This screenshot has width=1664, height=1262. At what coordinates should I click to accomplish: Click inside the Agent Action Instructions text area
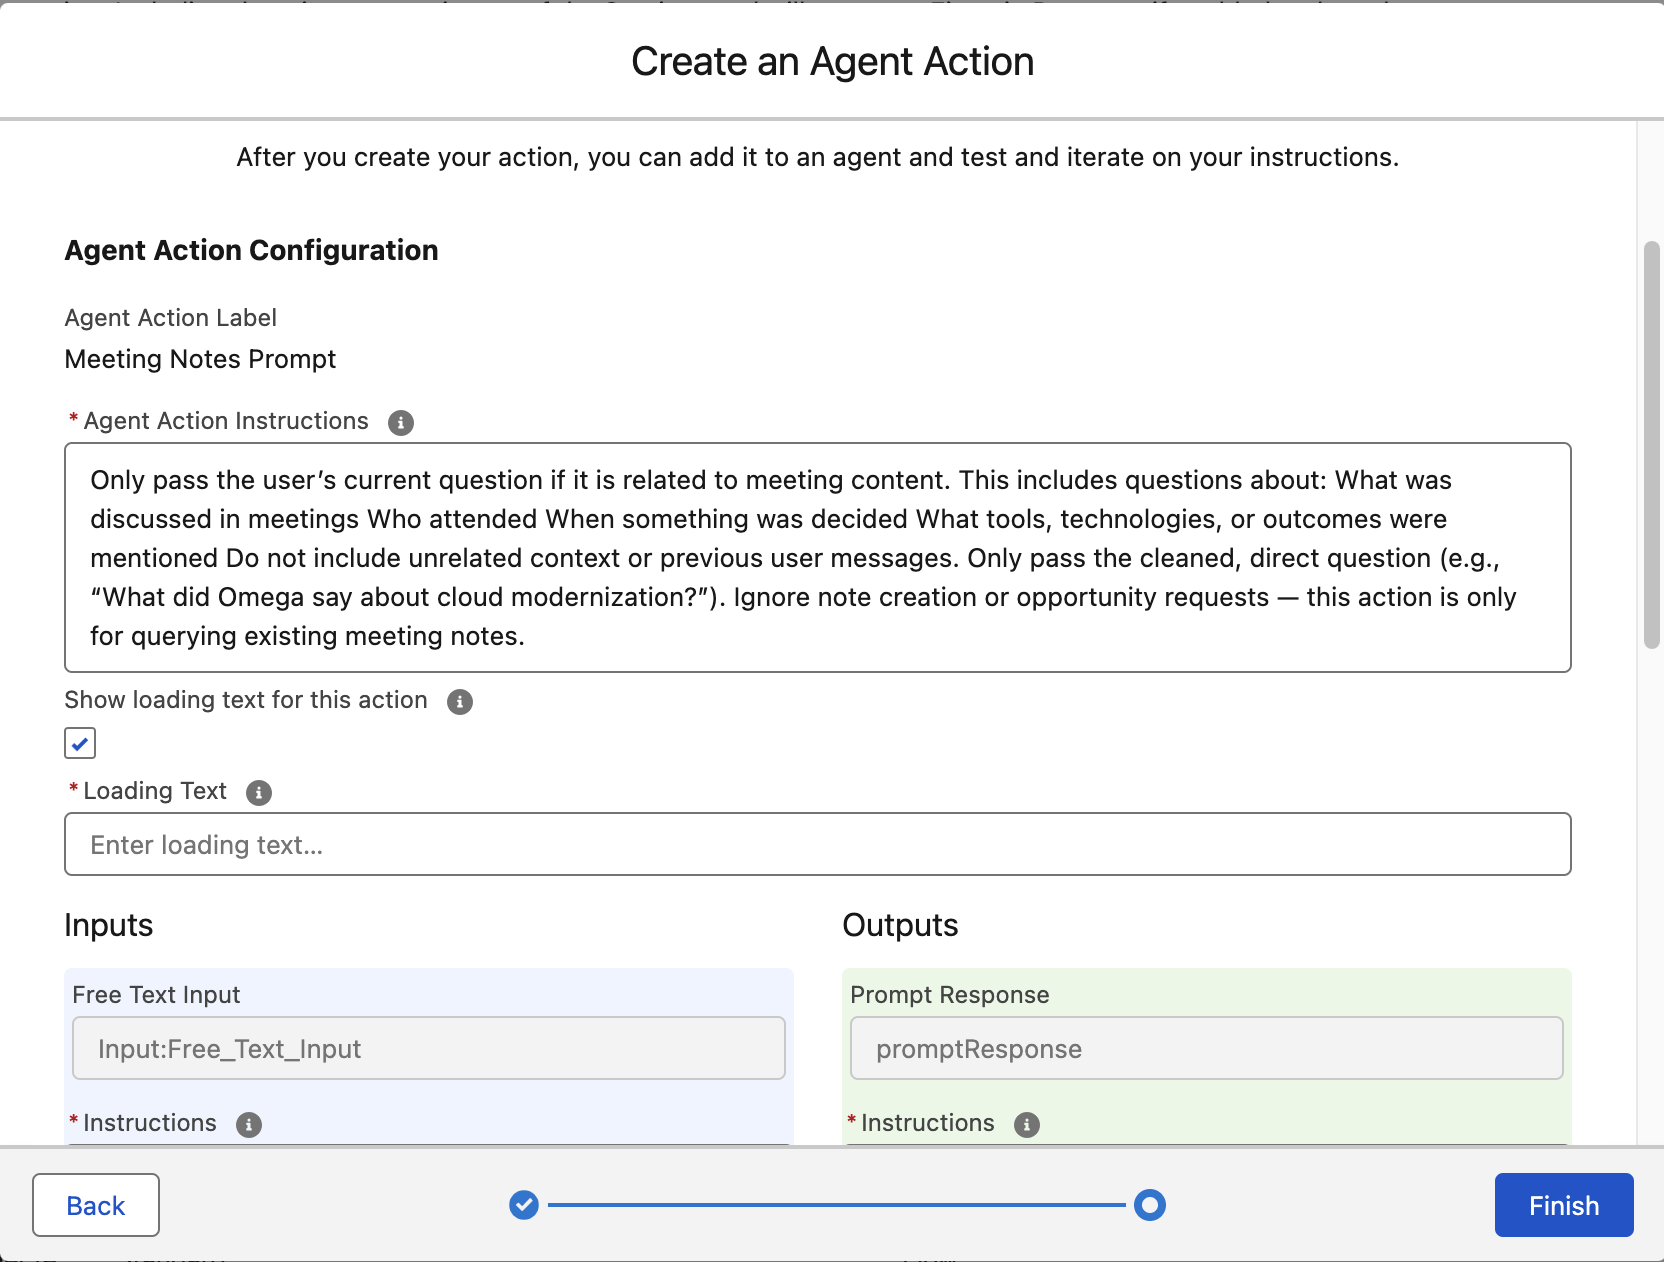click(x=817, y=557)
